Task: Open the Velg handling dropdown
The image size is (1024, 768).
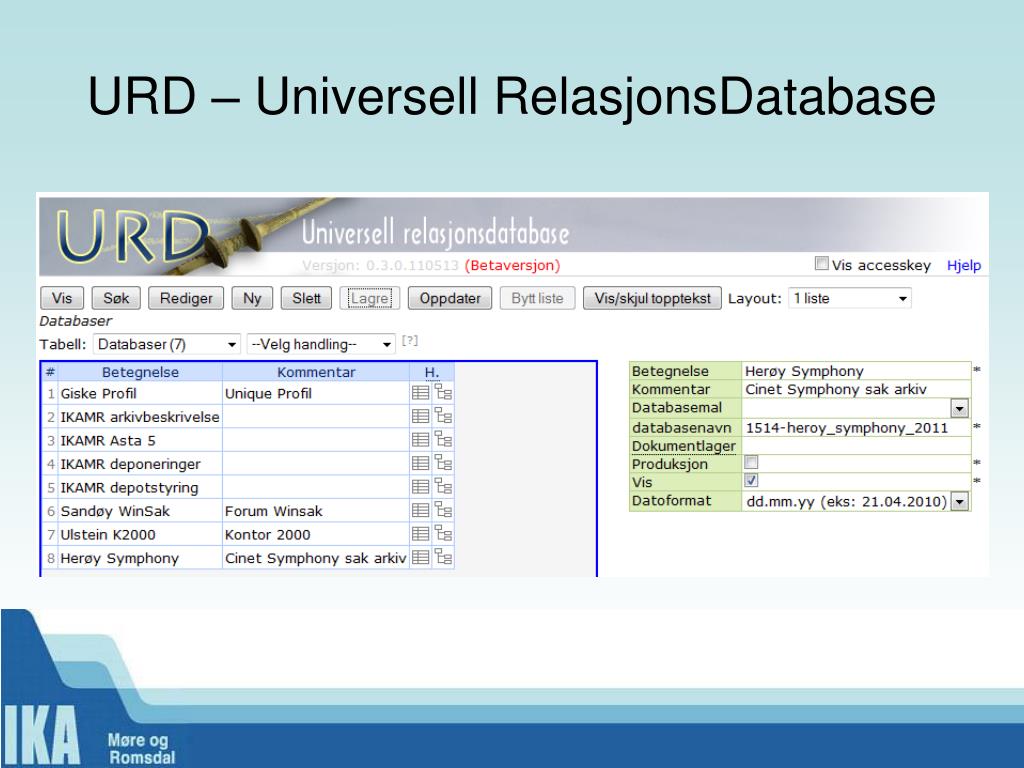Action: (321, 344)
